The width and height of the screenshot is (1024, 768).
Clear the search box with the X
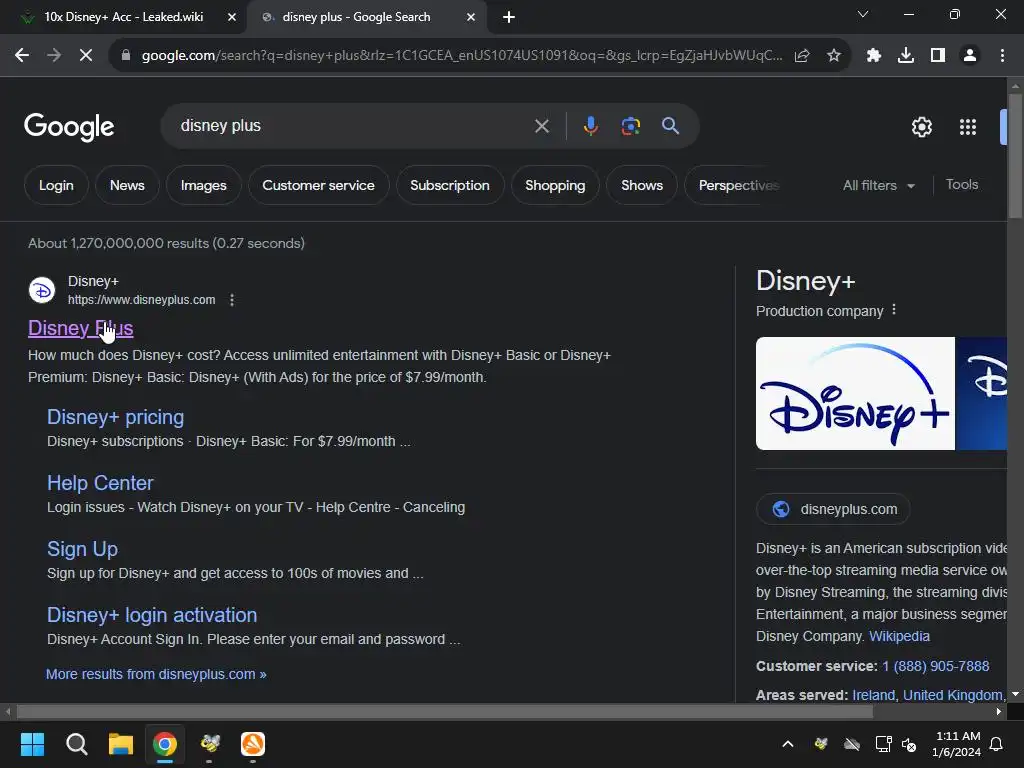[541, 126]
